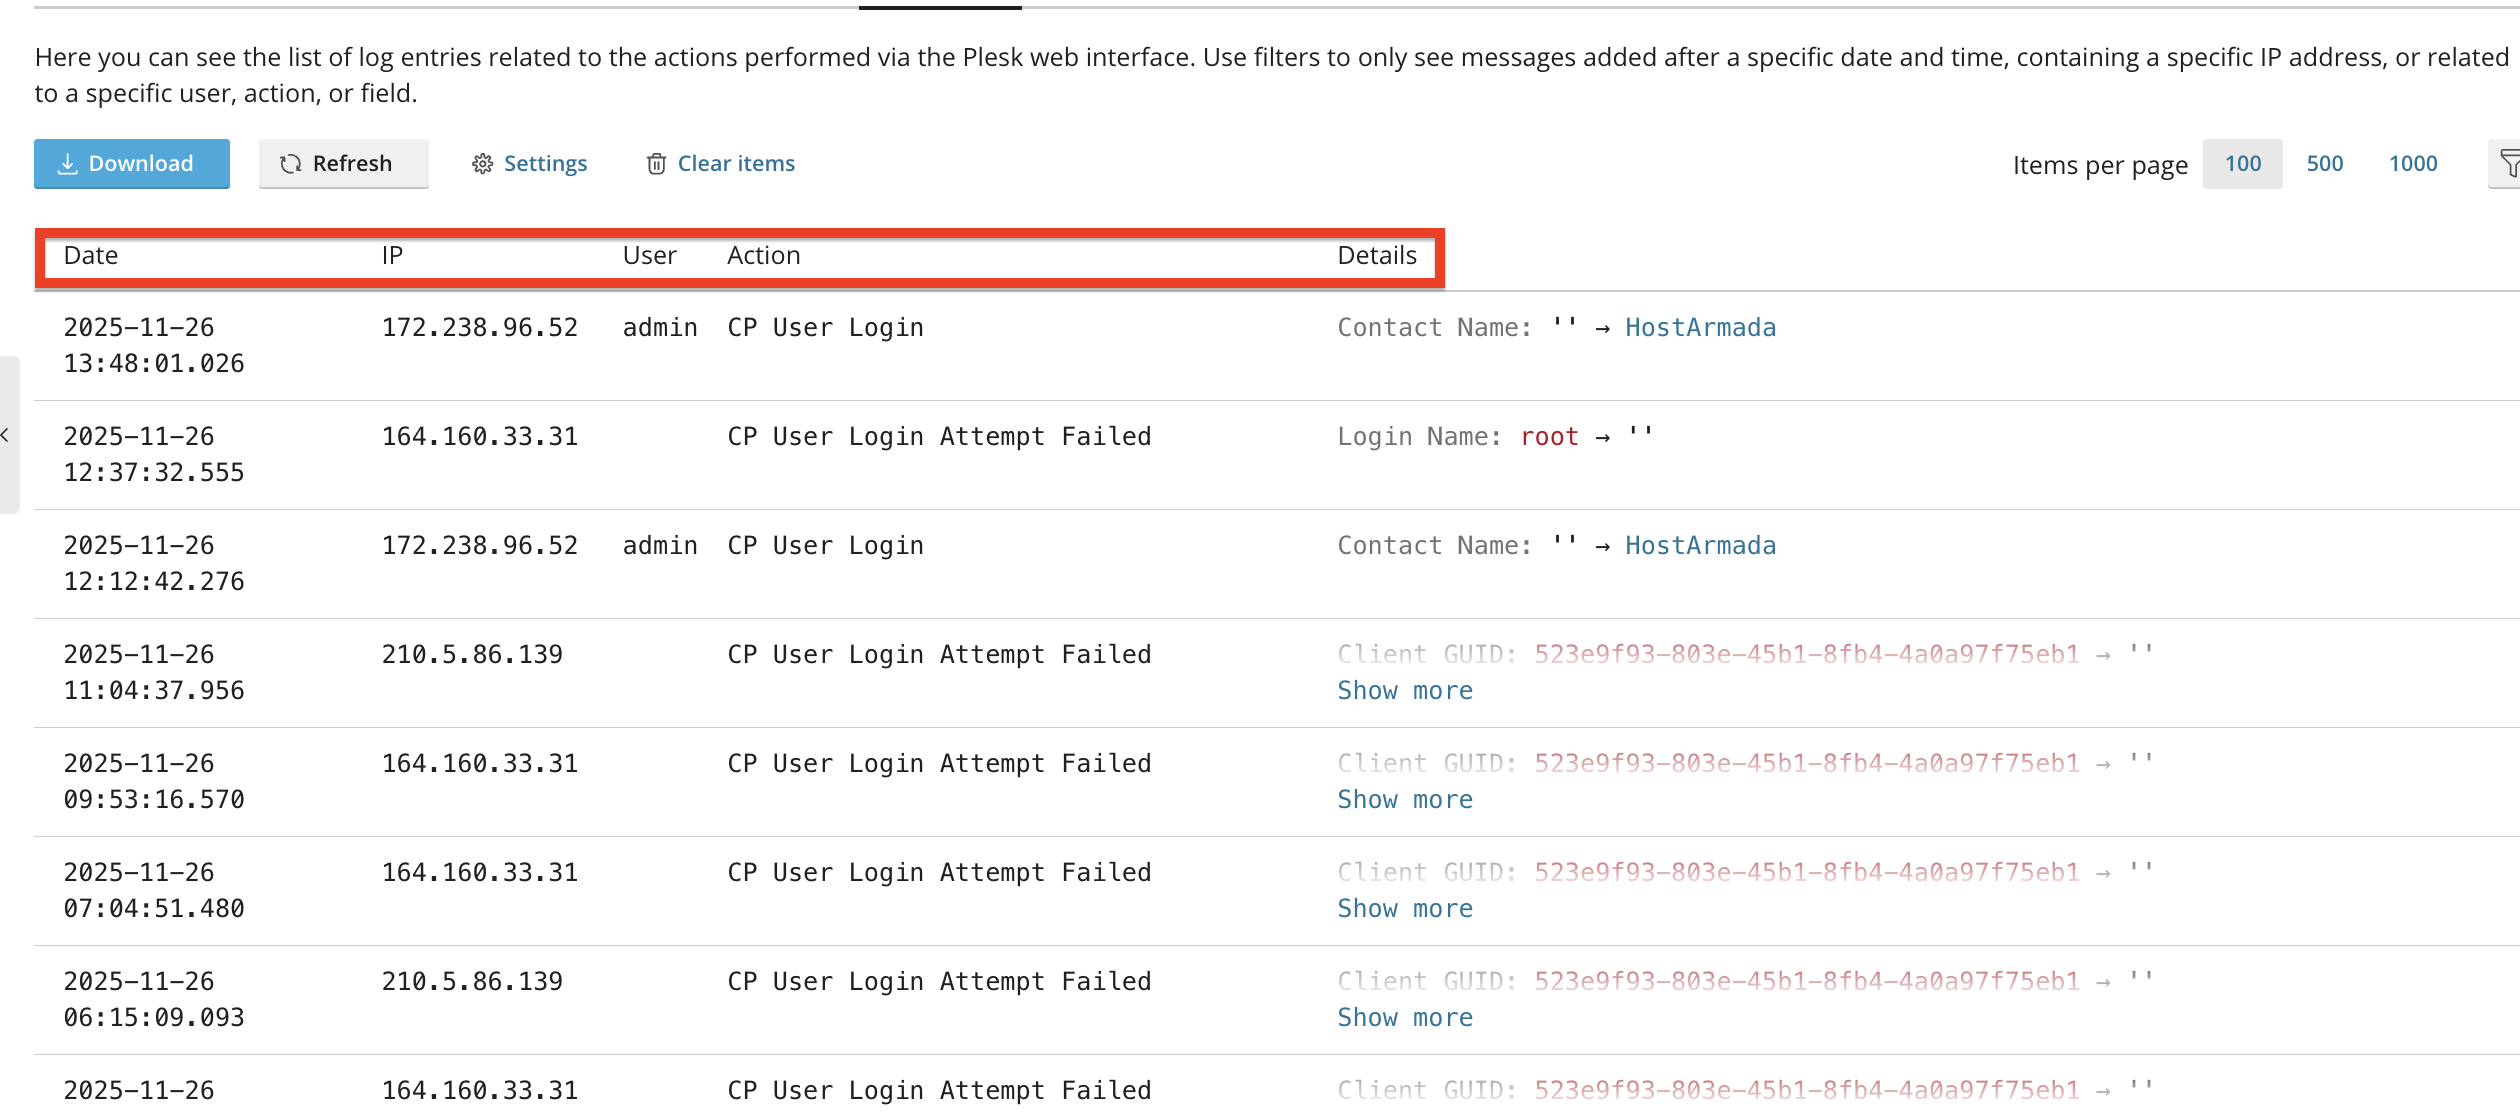Collapse the left sidebar arrow handle
This screenshot has width=2520, height=1112.
8,435
